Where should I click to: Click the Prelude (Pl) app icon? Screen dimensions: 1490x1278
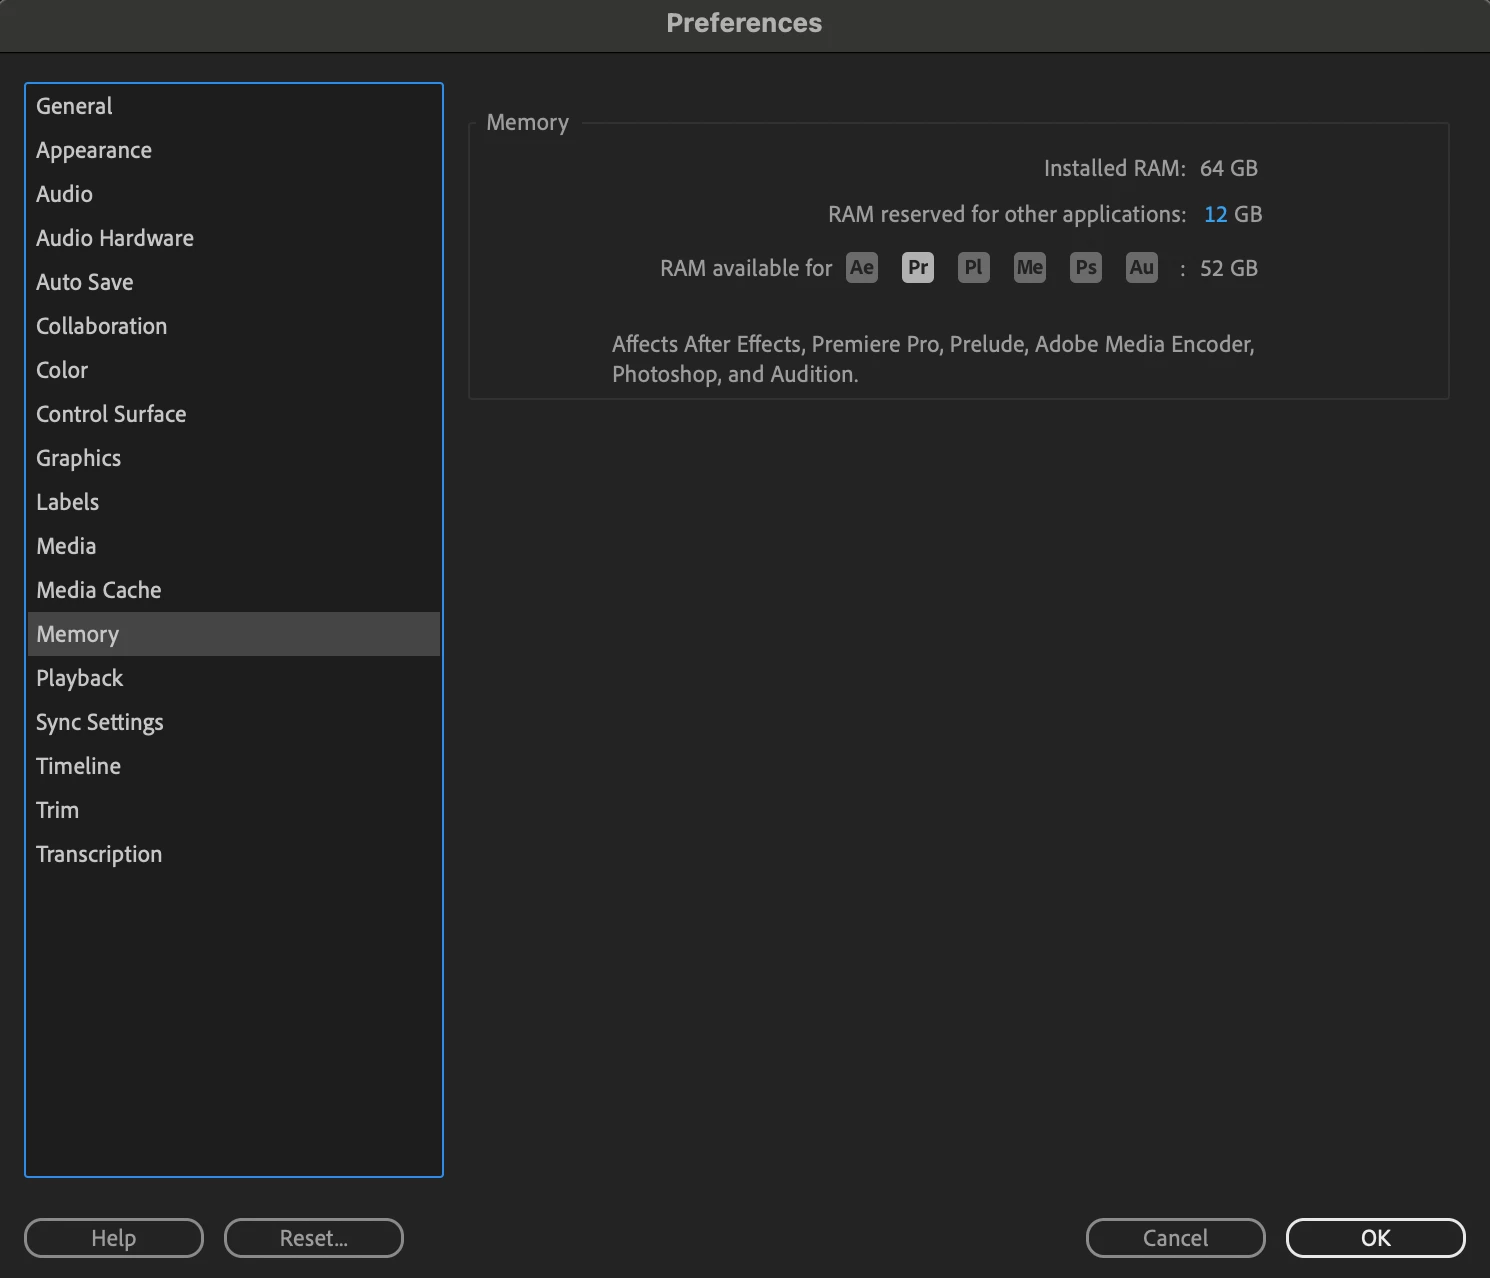pyautogui.click(x=974, y=268)
